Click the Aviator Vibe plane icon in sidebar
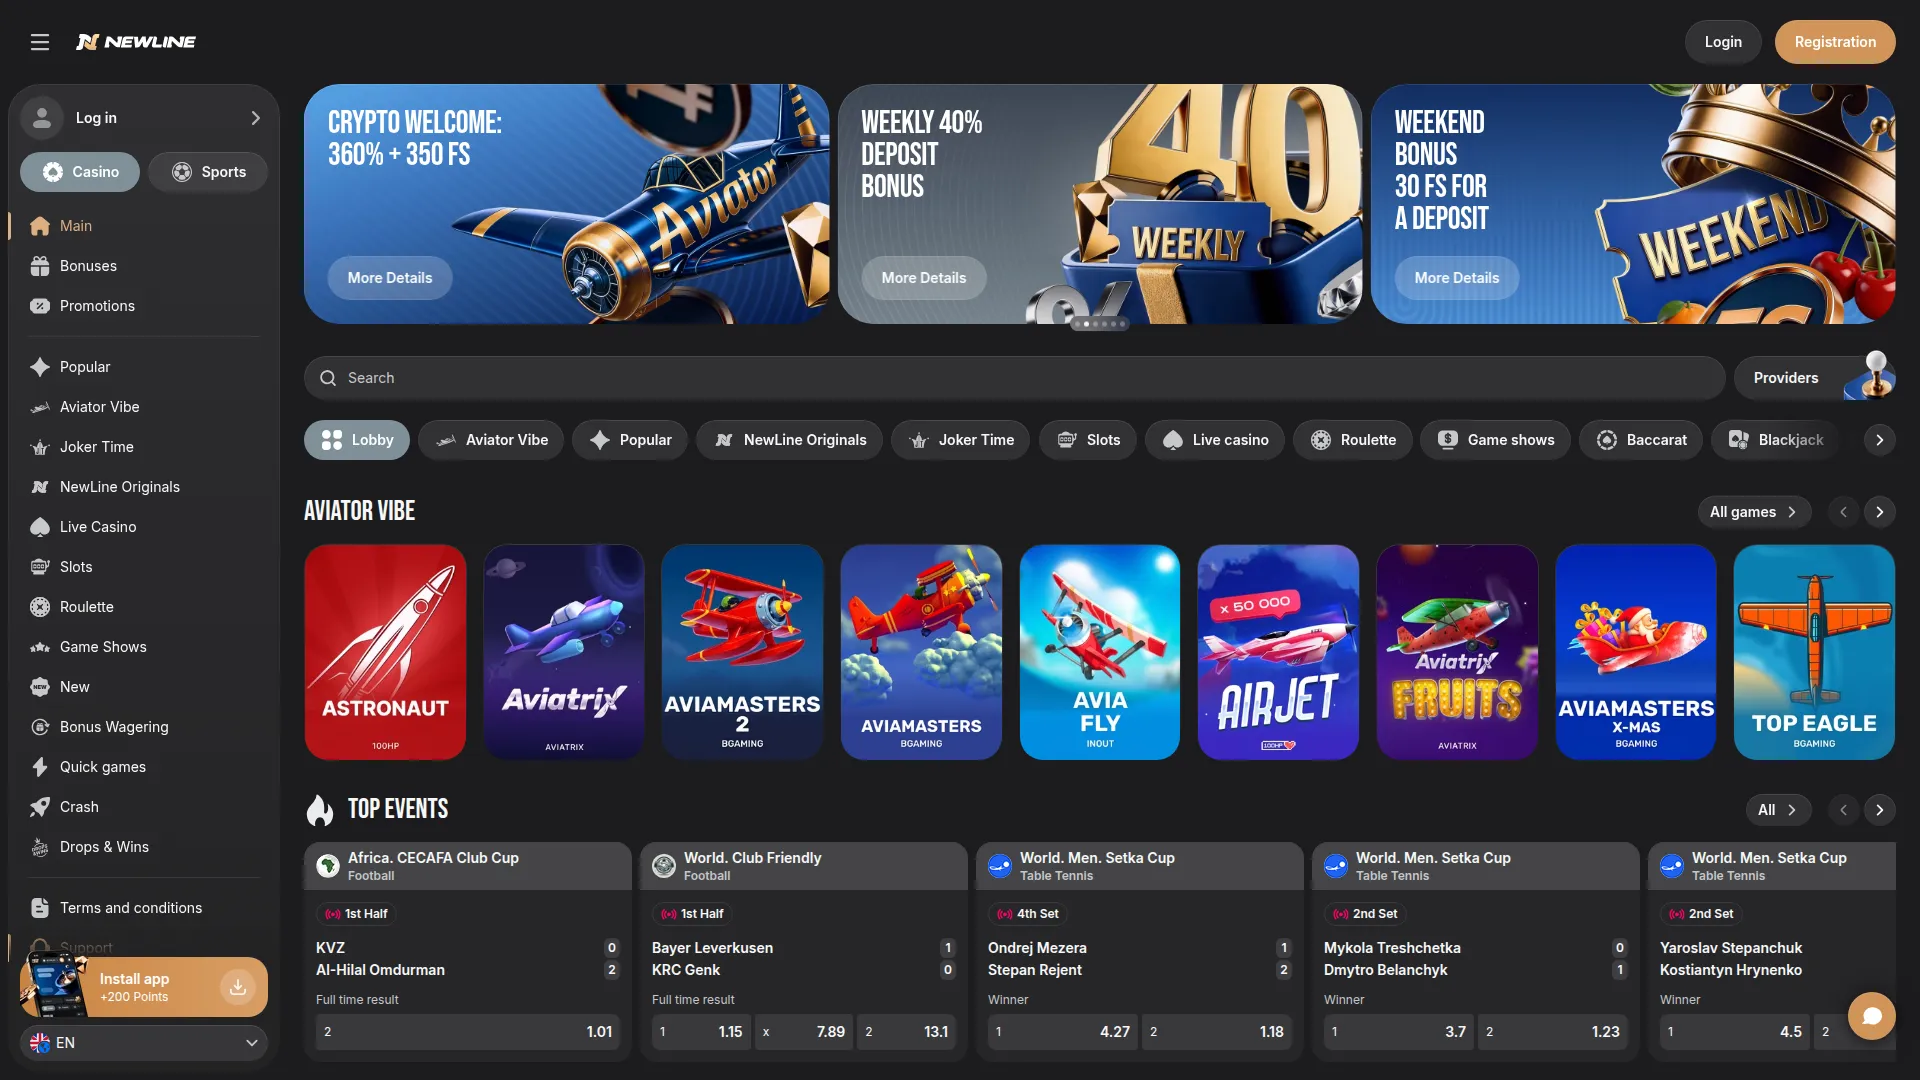 pyautogui.click(x=40, y=407)
